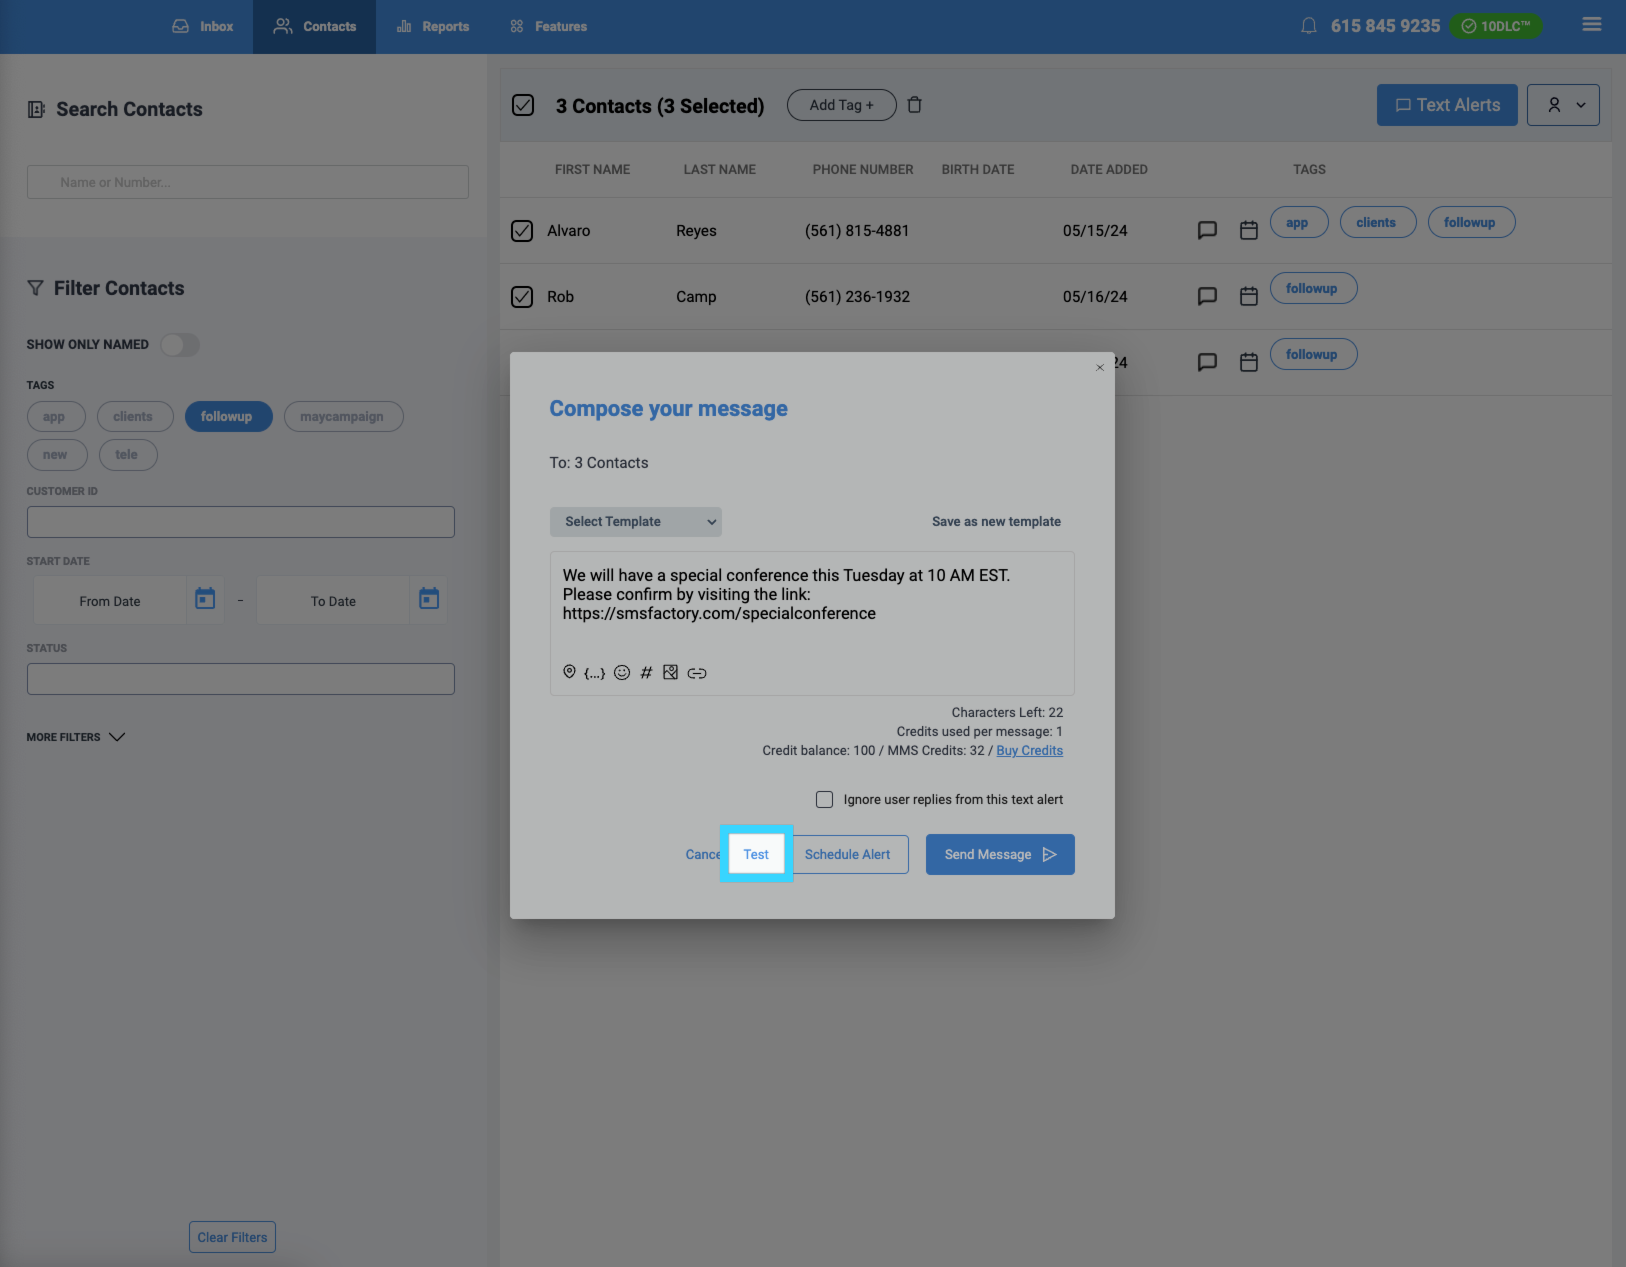This screenshot has height=1267, width=1626.
Task: Uncheck the Rob Camp contact checkbox
Action: pyautogui.click(x=522, y=297)
